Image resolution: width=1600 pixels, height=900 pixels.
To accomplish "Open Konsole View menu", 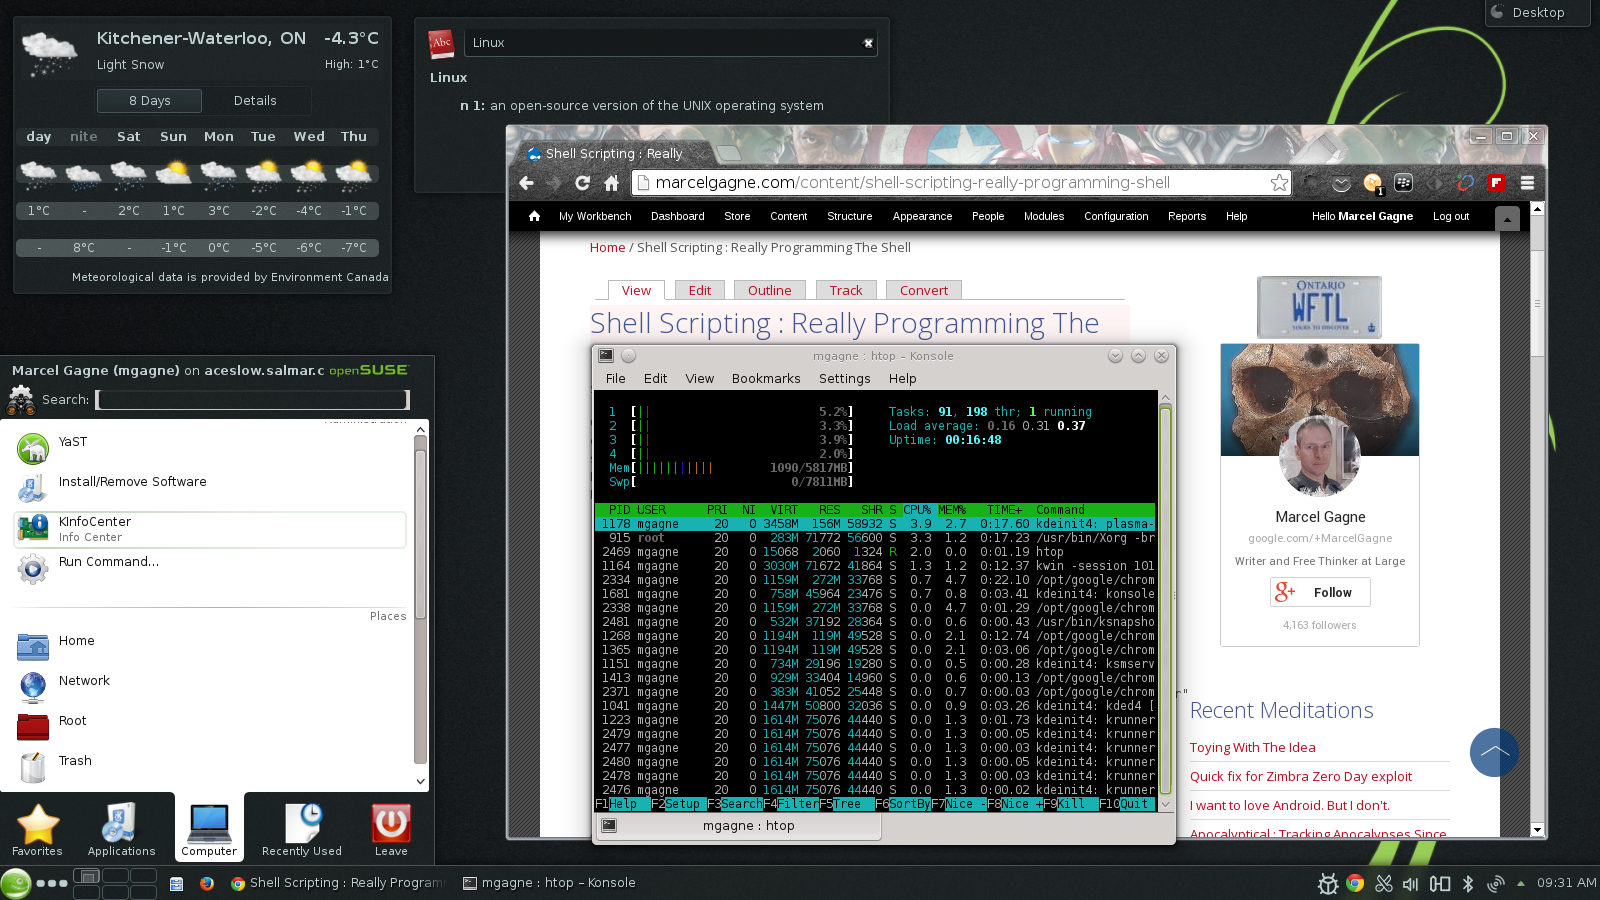I will pyautogui.click(x=699, y=379).
